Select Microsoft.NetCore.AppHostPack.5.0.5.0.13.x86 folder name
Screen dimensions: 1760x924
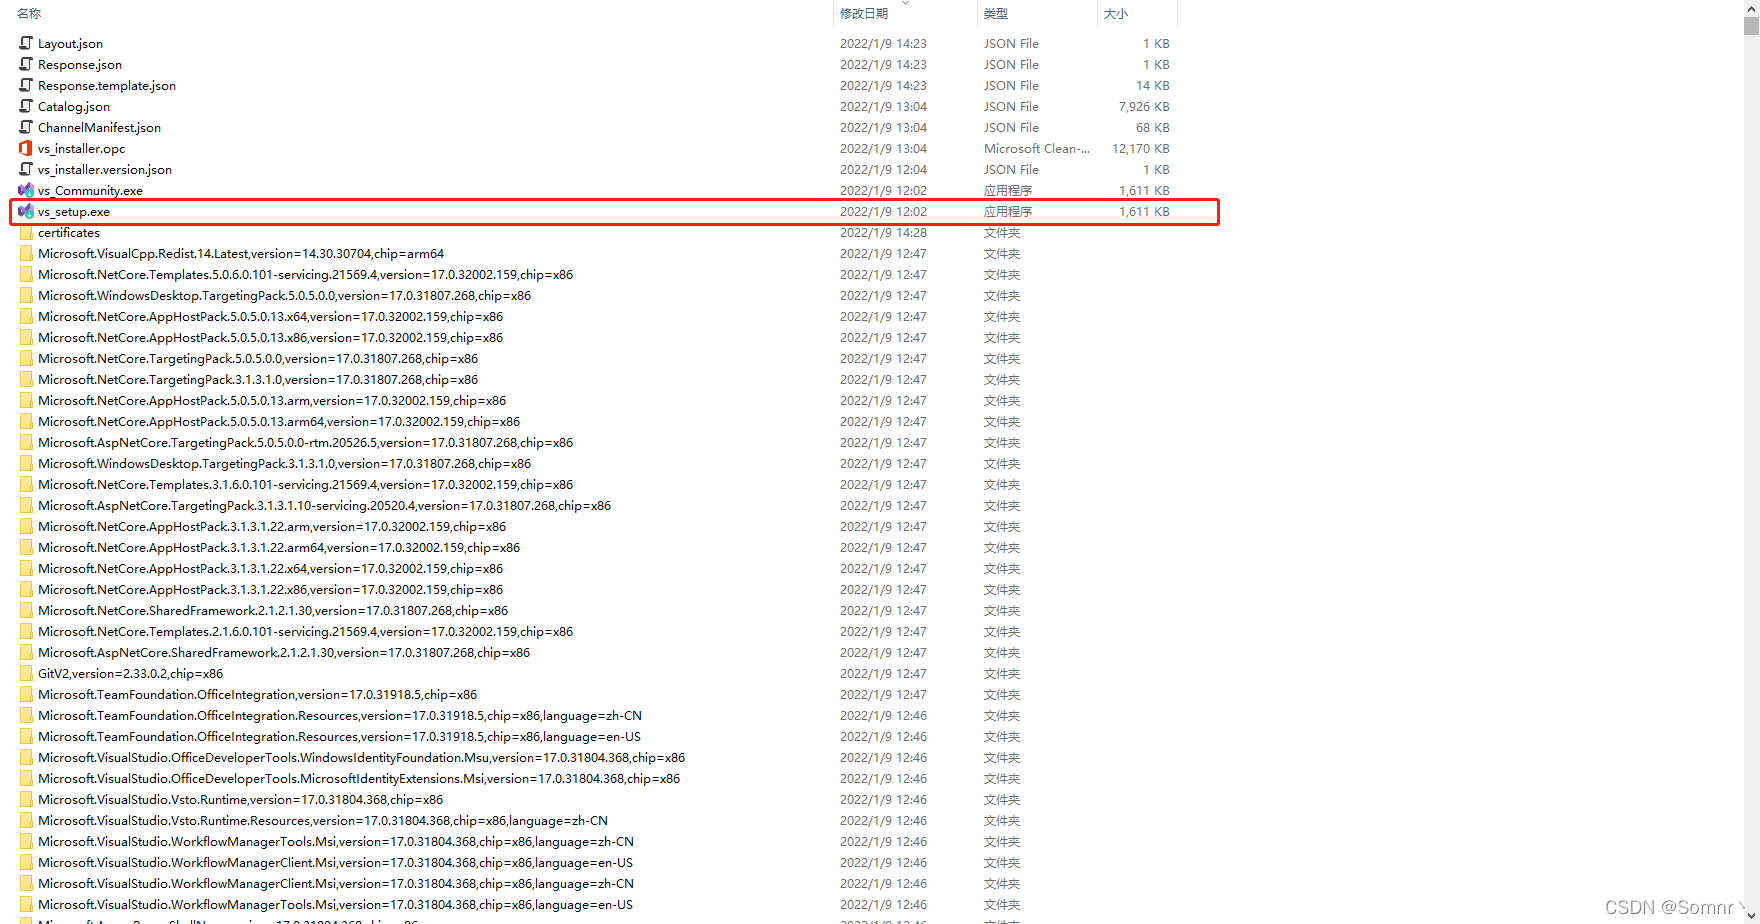pyautogui.click(x=270, y=337)
